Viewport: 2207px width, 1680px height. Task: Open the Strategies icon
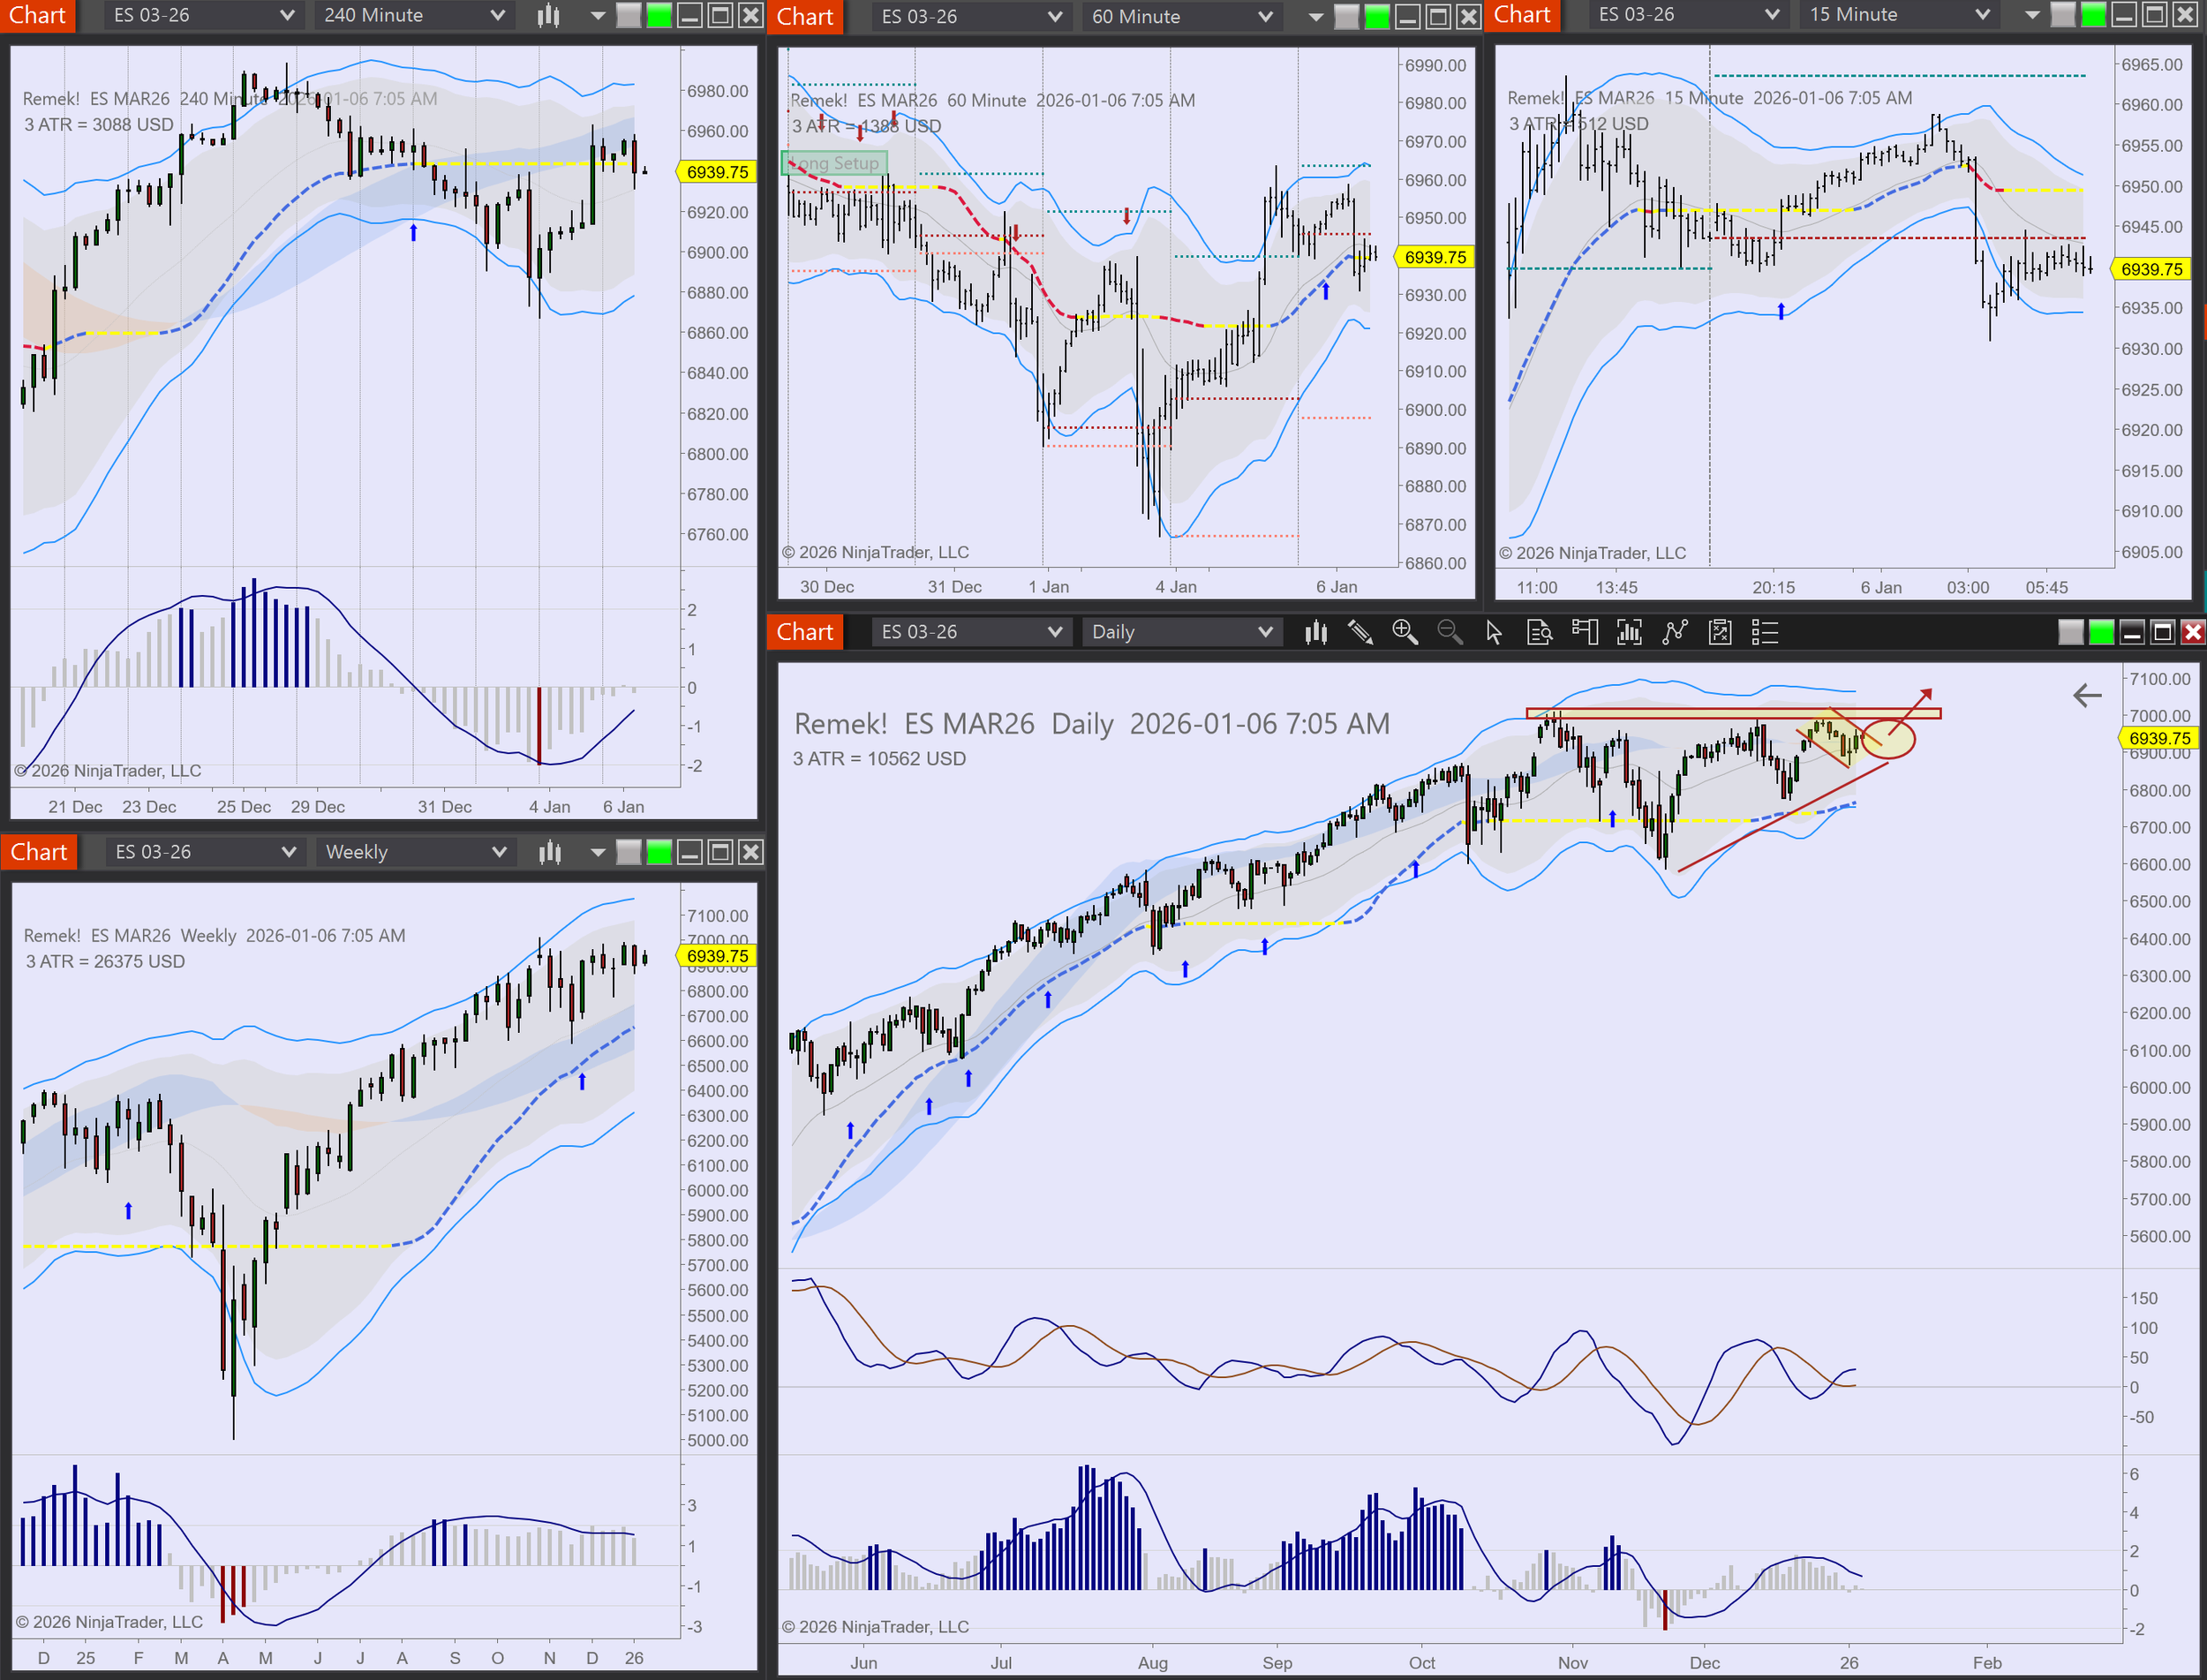coord(1720,632)
